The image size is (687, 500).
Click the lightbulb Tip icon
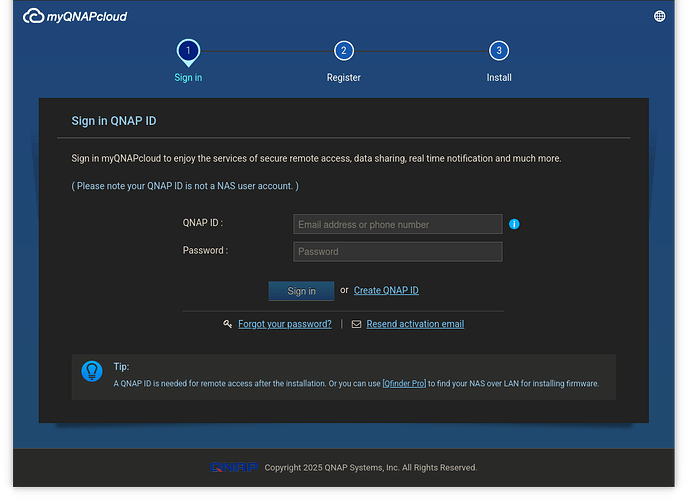click(x=92, y=371)
